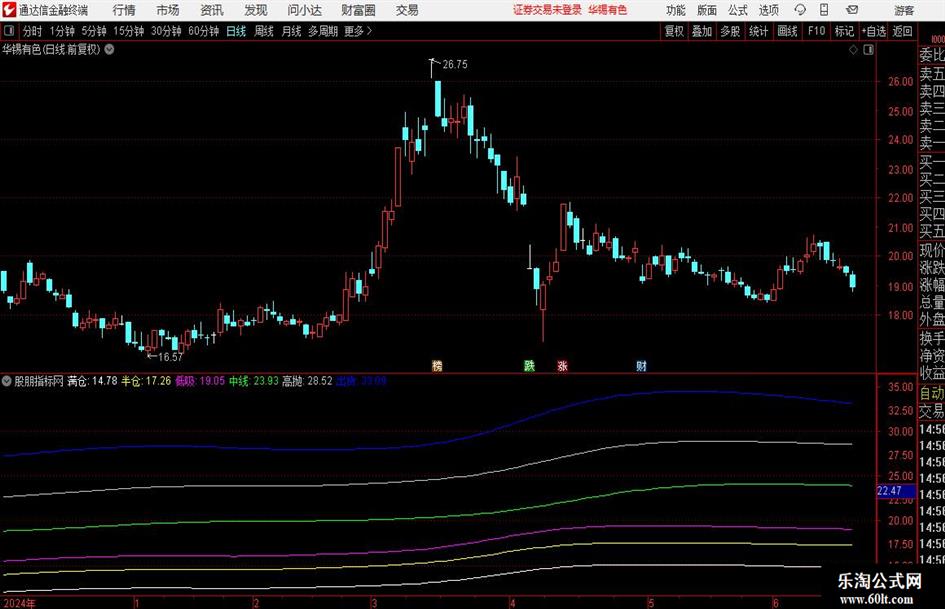The height and width of the screenshot is (609, 945).
Task: Click the 复权 toolbar button
Action: (674, 31)
